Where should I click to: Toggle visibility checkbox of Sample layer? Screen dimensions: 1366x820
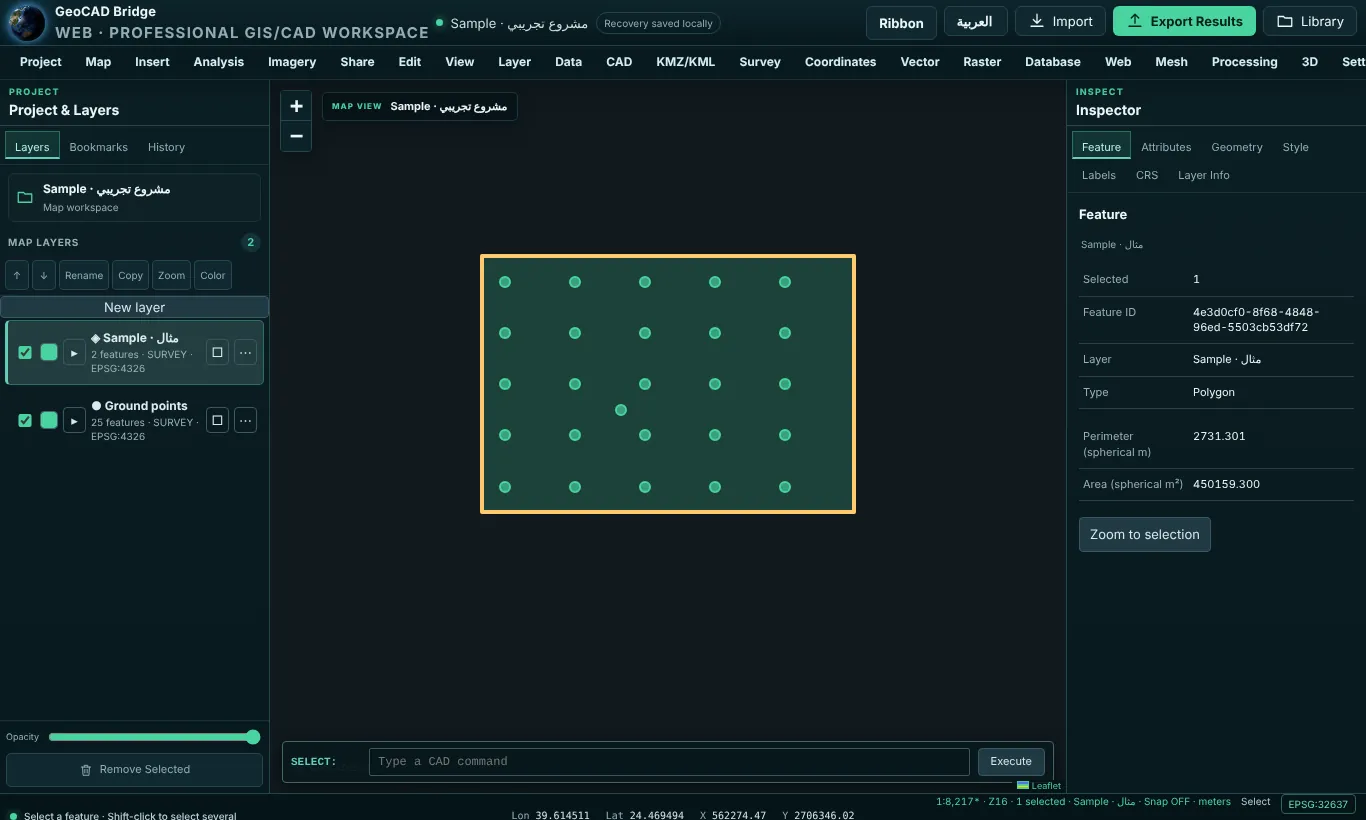25,352
